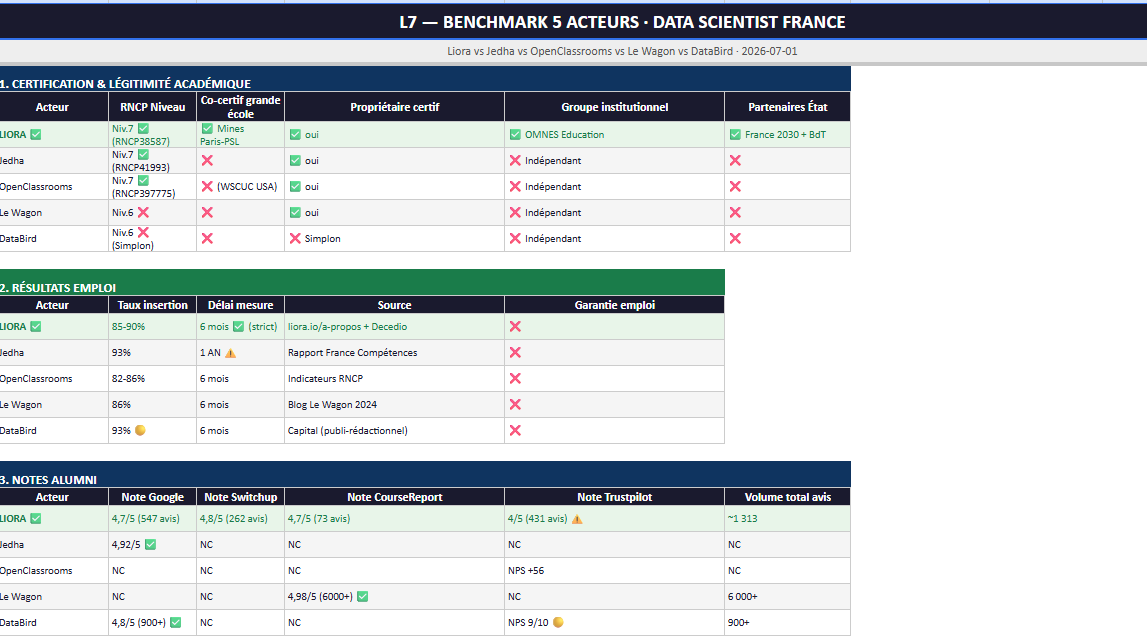
Task: Select the '~1 313' total volume cell
Action: tap(787, 519)
